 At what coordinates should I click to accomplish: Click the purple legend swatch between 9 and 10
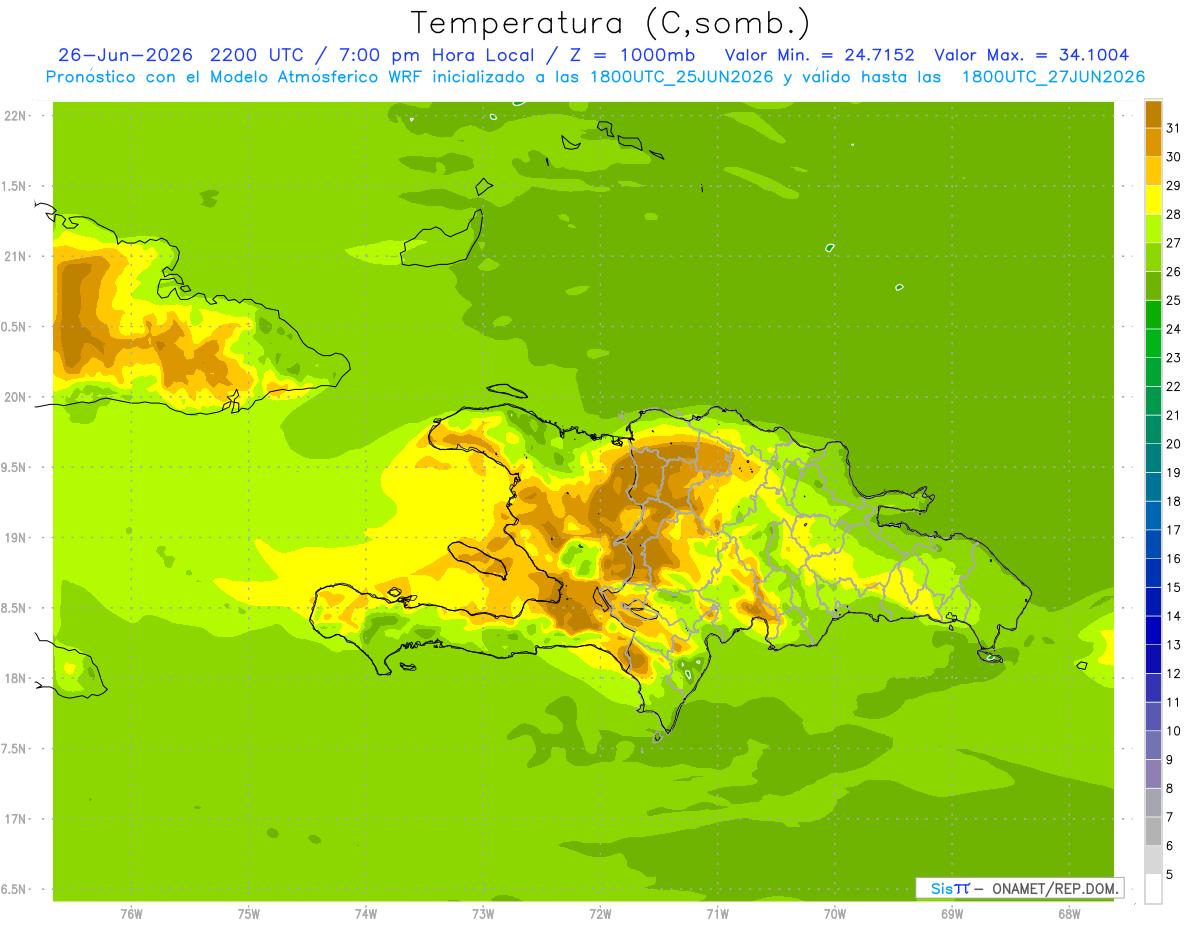[1153, 745]
